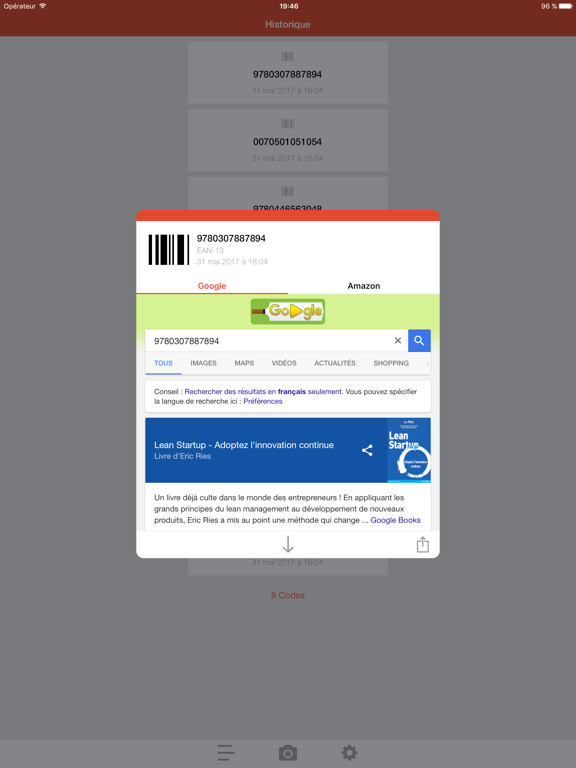
Task: Share the Lean Startup book card
Action: 367,450
